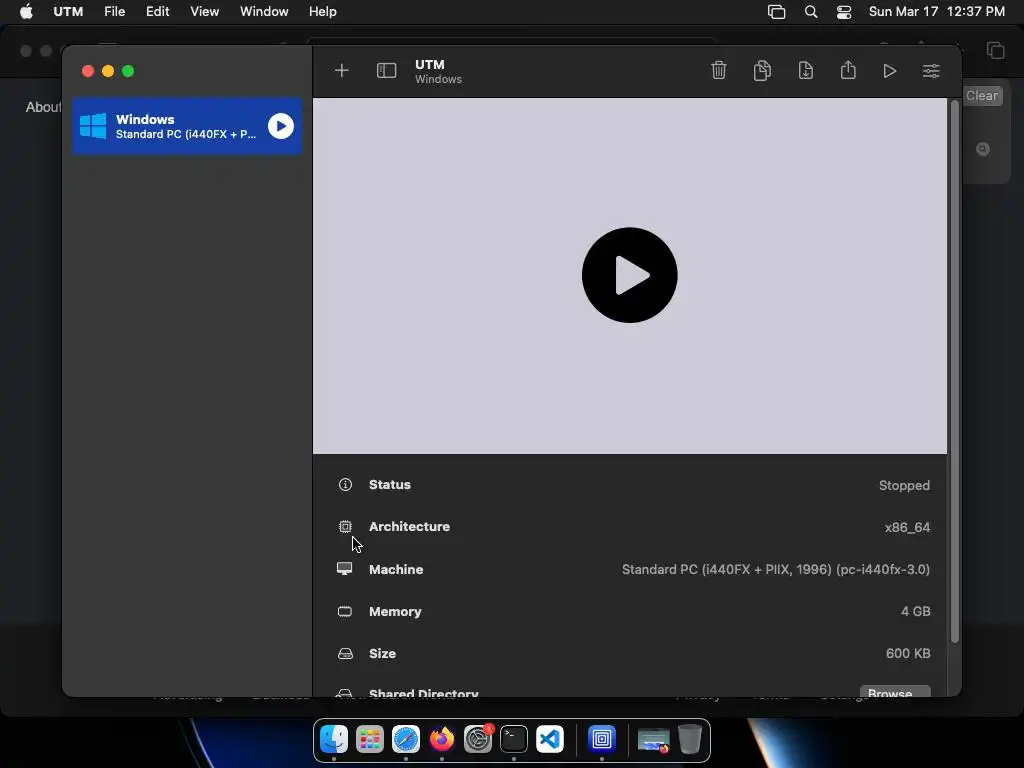Click the large central play button
Screen dimensions: 1024x768
(x=630, y=275)
